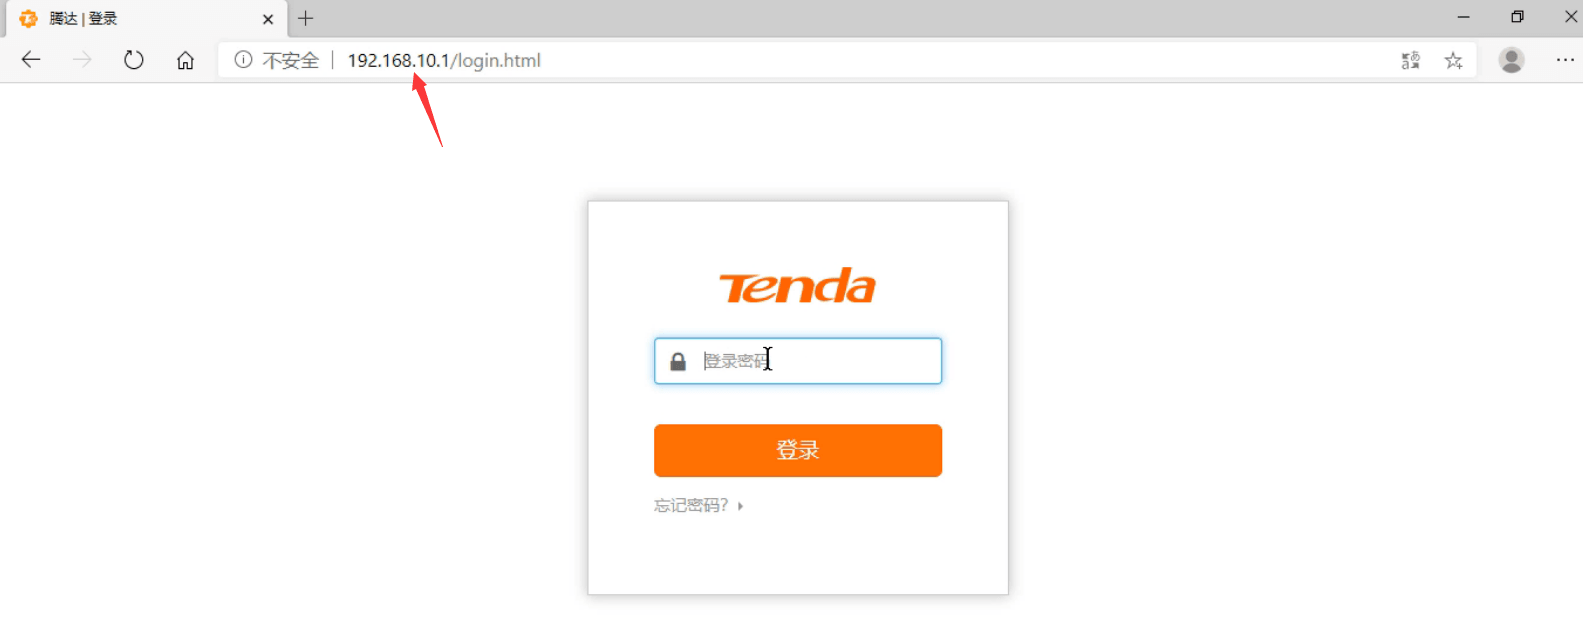Click the lock icon in password field
This screenshot has height=642, width=1583.
pyautogui.click(x=678, y=361)
